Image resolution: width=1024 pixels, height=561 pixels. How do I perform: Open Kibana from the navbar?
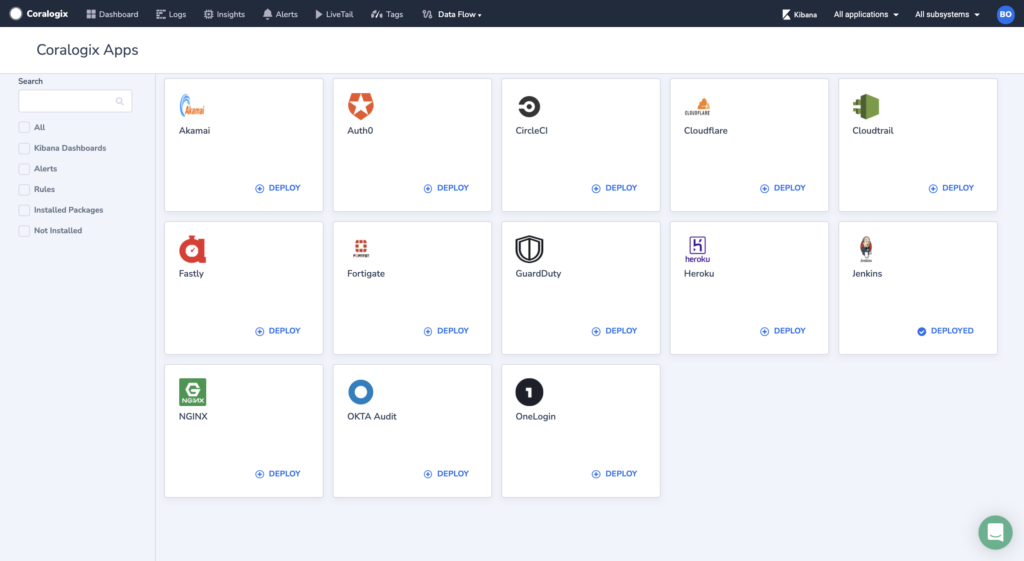[x=799, y=14]
